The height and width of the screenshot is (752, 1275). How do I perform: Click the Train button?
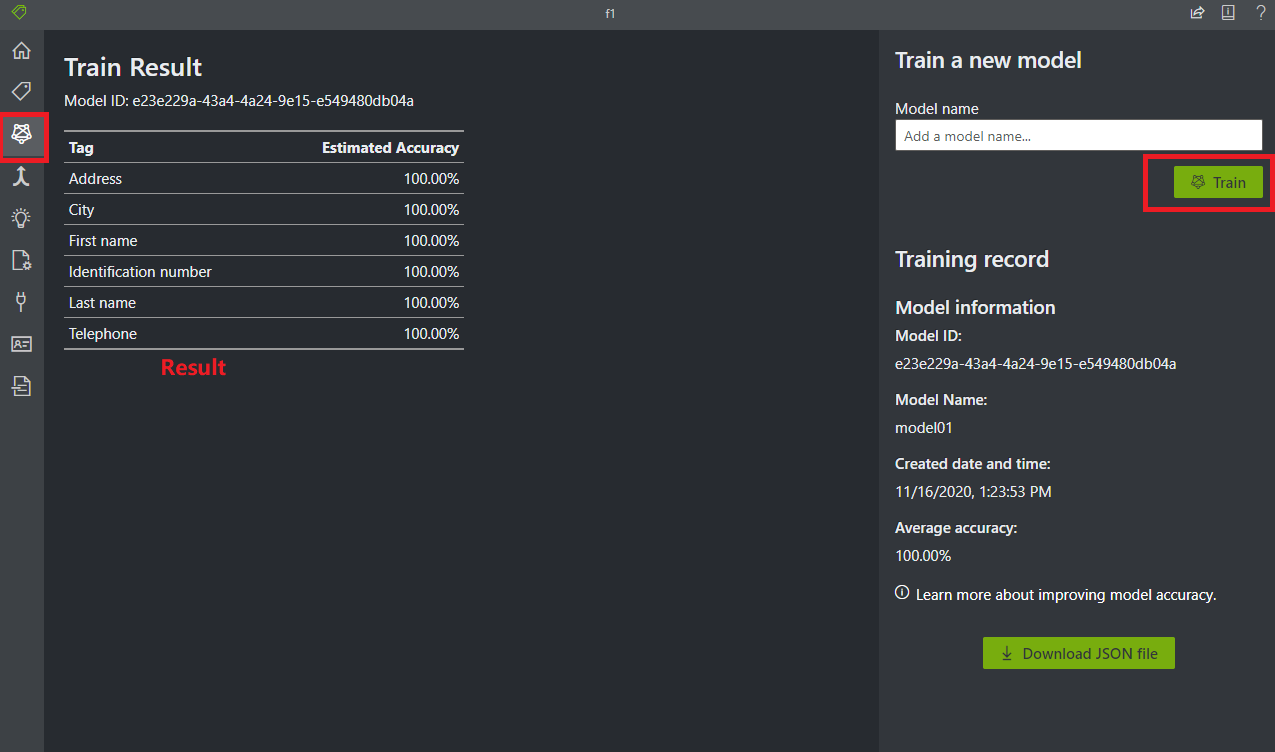pyautogui.click(x=1218, y=182)
